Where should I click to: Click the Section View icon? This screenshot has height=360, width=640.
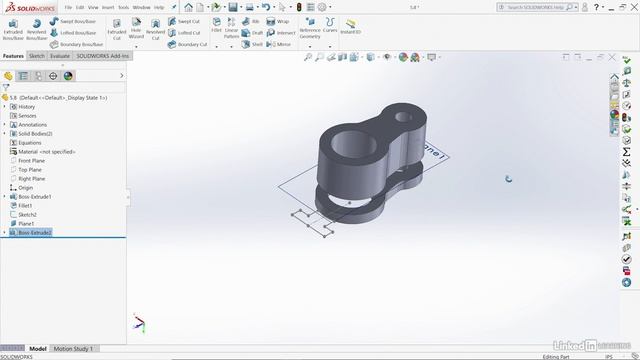coord(342,57)
